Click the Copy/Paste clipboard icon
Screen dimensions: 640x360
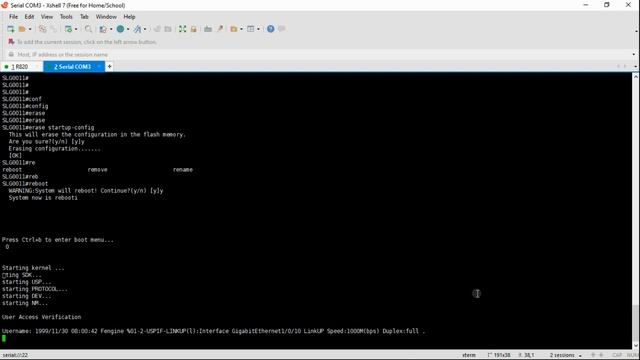(103, 29)
